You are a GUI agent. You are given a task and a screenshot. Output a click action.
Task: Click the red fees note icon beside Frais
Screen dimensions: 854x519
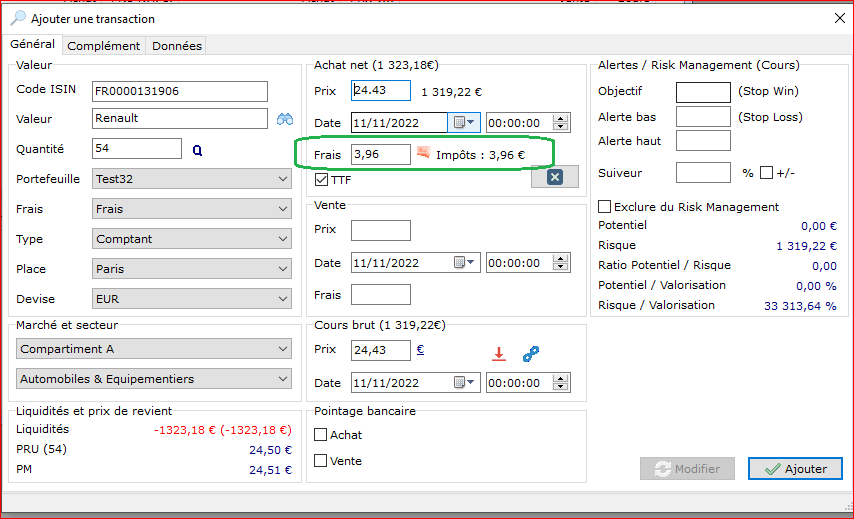pos(423,152)
